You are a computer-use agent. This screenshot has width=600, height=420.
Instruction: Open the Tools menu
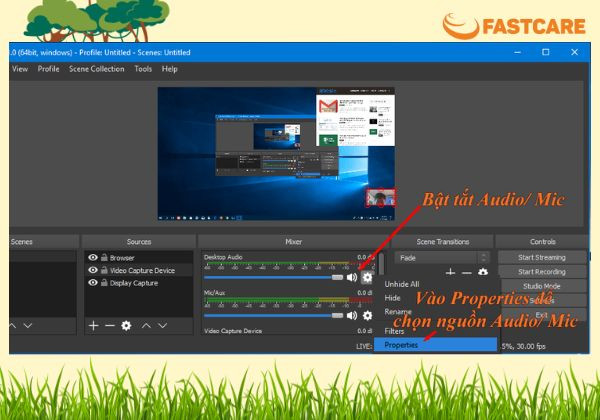tap(143, 69)
